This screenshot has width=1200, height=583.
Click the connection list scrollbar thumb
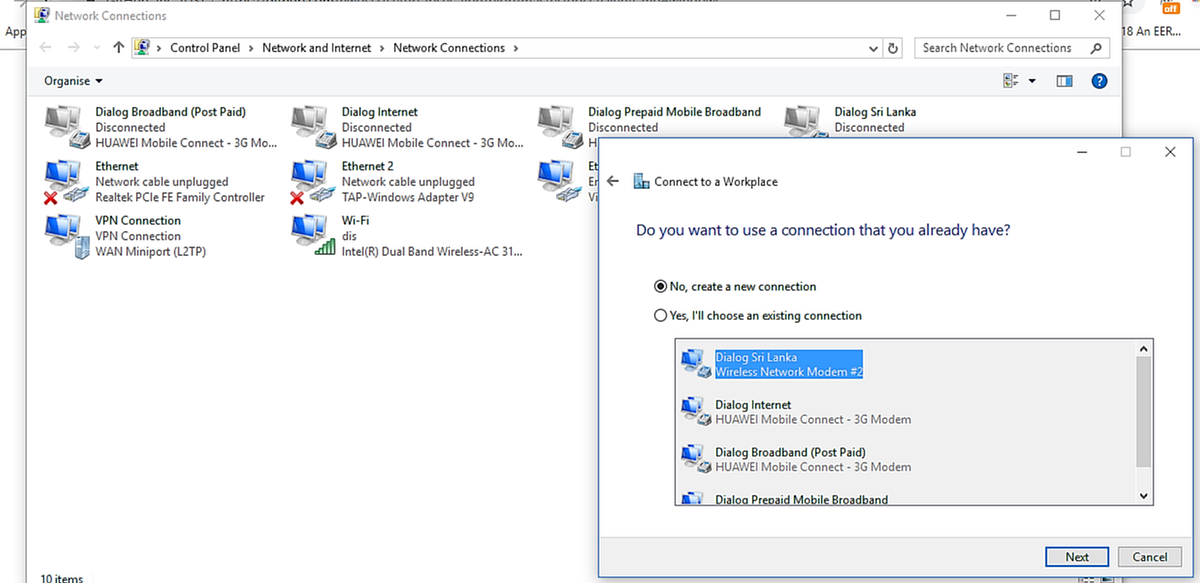pyautogui.click(x=1145, y=412)
